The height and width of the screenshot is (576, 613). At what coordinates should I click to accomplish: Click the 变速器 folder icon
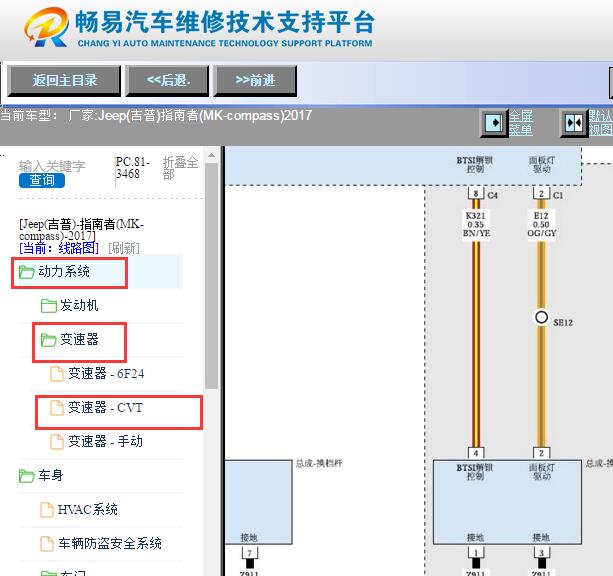click(x=48, y=340)
